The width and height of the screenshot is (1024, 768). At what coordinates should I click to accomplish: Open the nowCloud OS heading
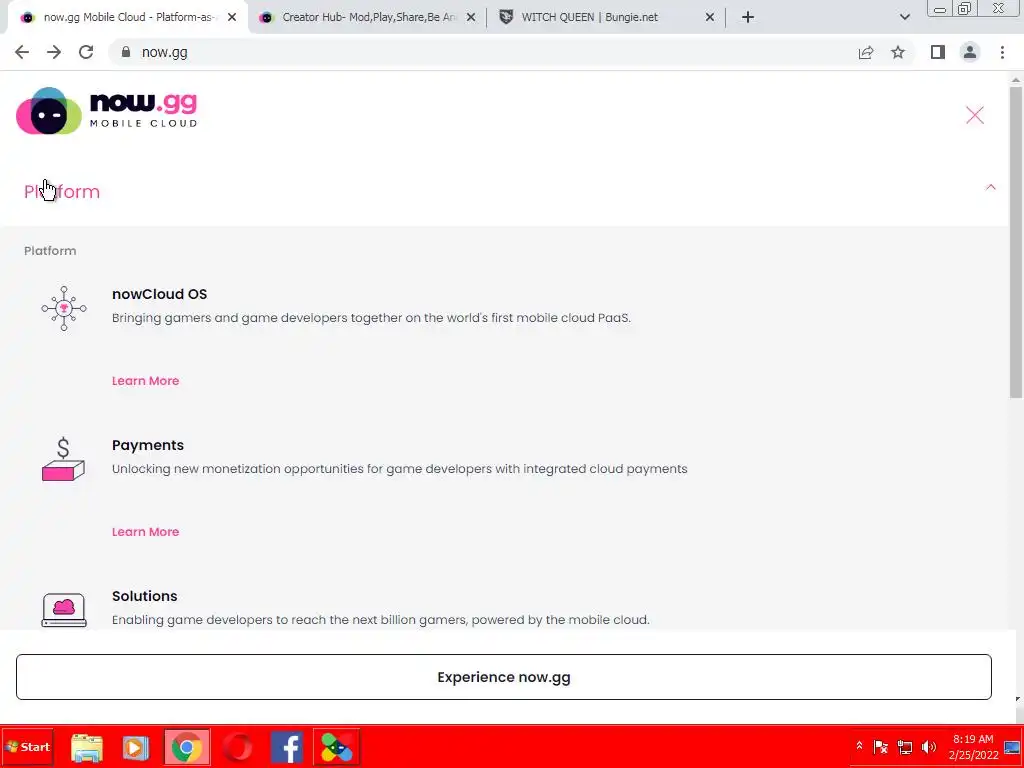[x=159, y=294]
